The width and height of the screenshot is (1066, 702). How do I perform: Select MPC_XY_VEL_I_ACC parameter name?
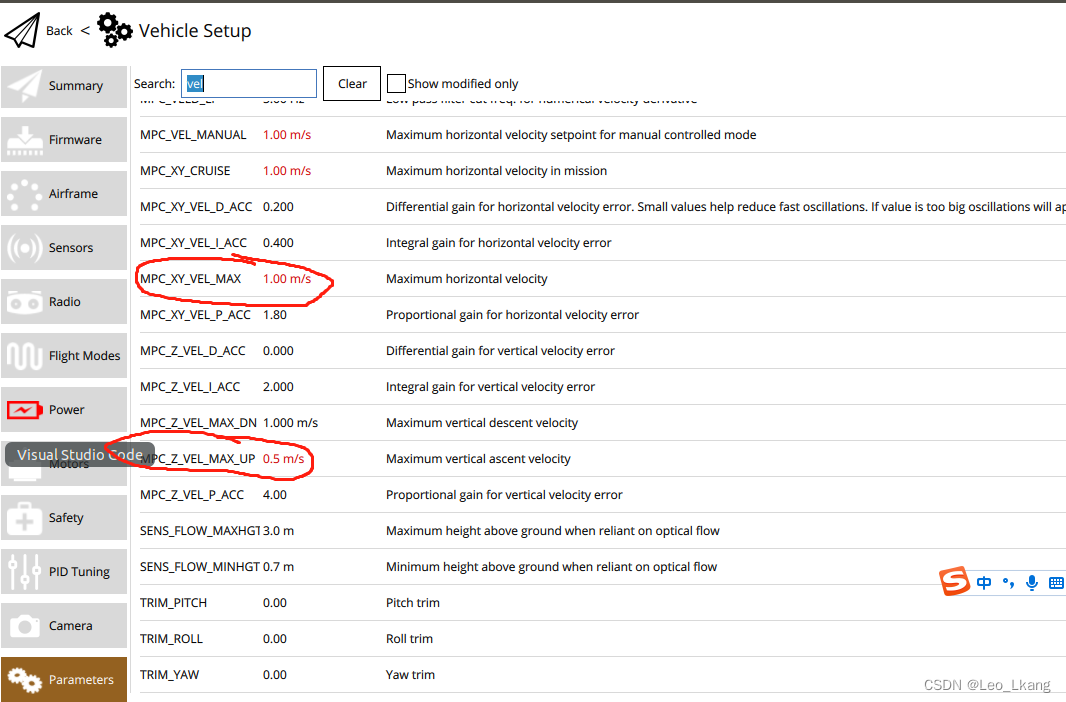193,243
